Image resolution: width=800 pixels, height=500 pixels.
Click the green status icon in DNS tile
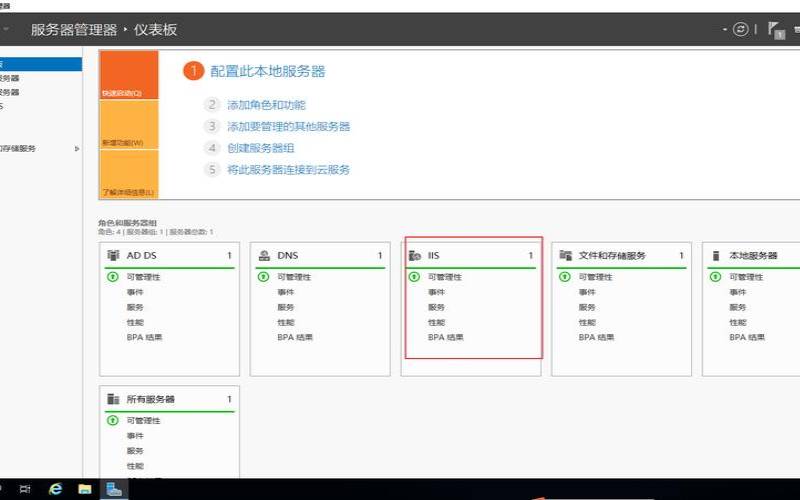[x=263, y=277]
